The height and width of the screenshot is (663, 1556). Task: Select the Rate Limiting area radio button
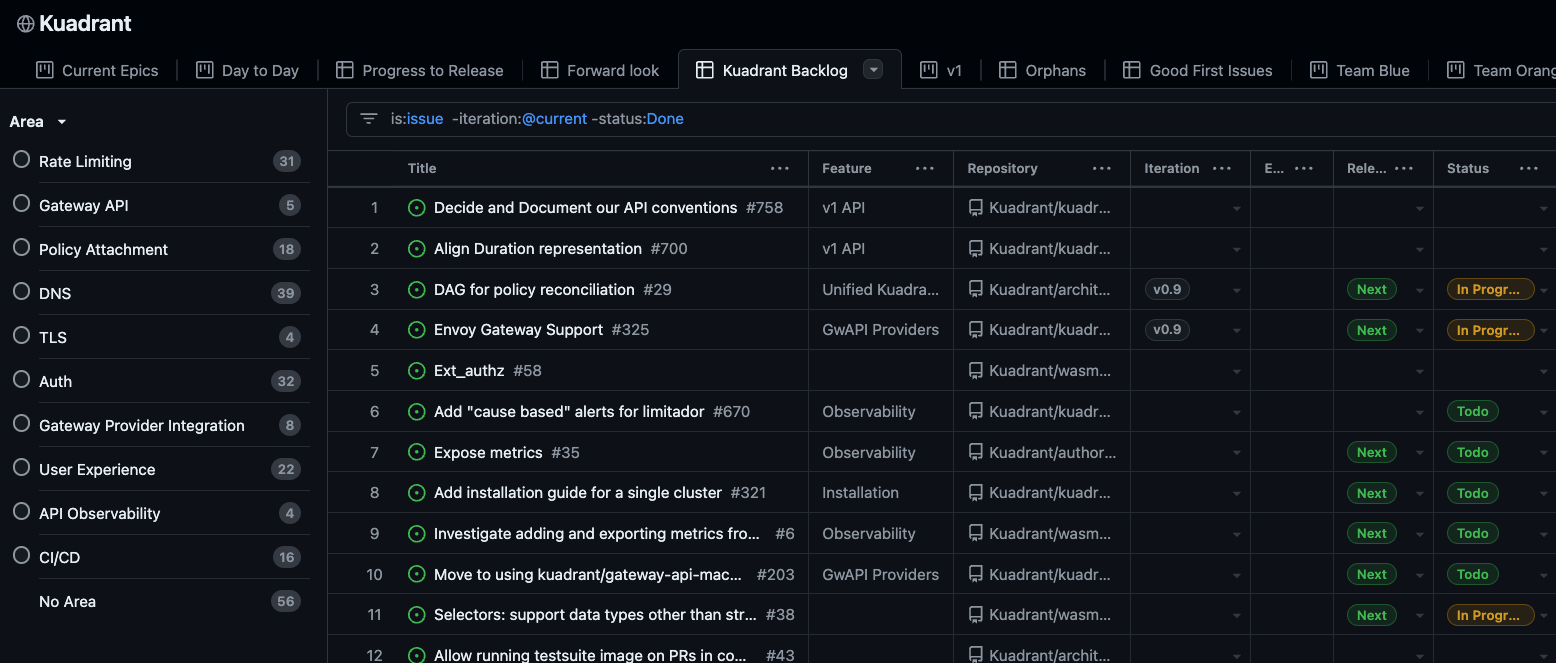[x=21, y=160]
